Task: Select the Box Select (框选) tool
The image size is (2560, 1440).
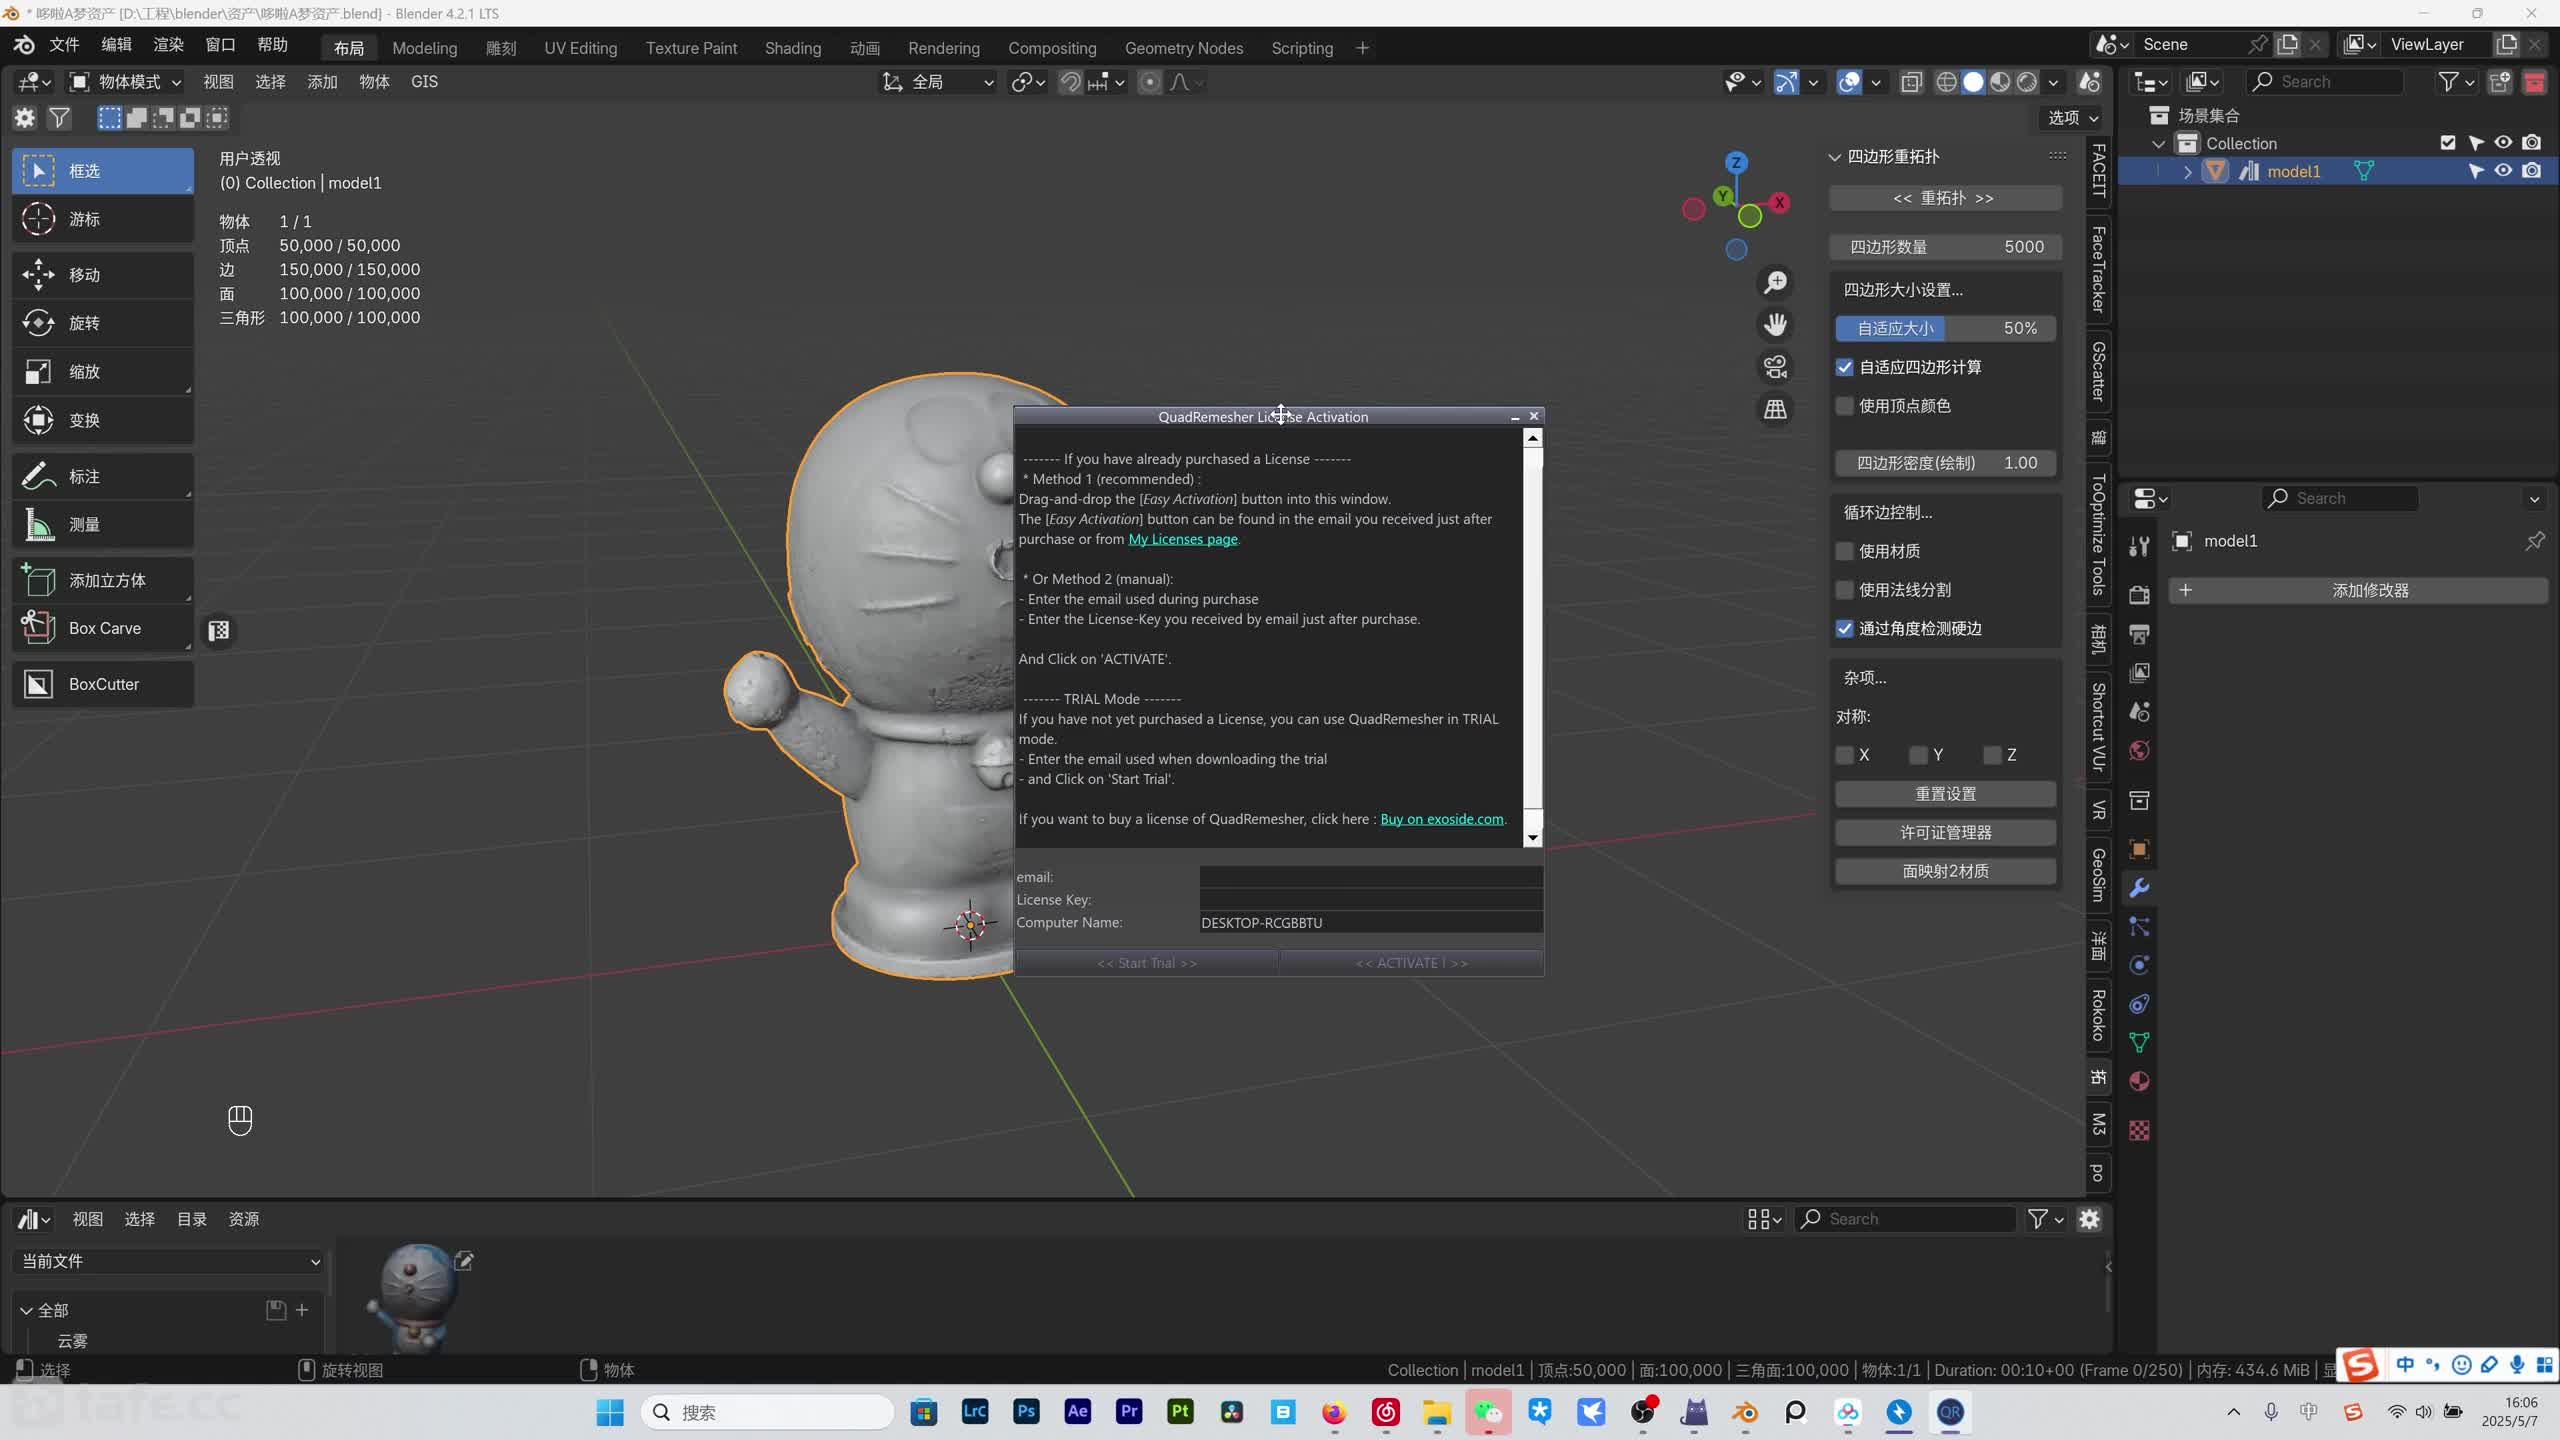Action: click(x=103, y=171)
